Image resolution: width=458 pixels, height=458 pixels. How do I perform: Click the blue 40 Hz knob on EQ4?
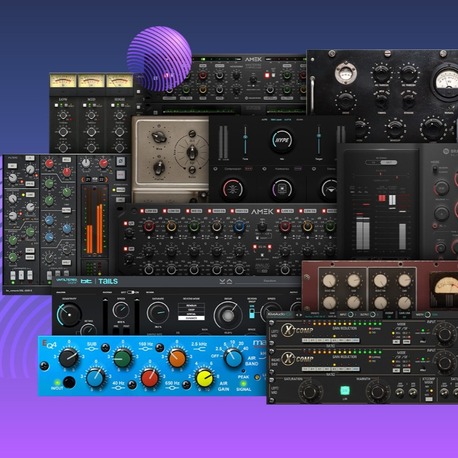(96, 377)
